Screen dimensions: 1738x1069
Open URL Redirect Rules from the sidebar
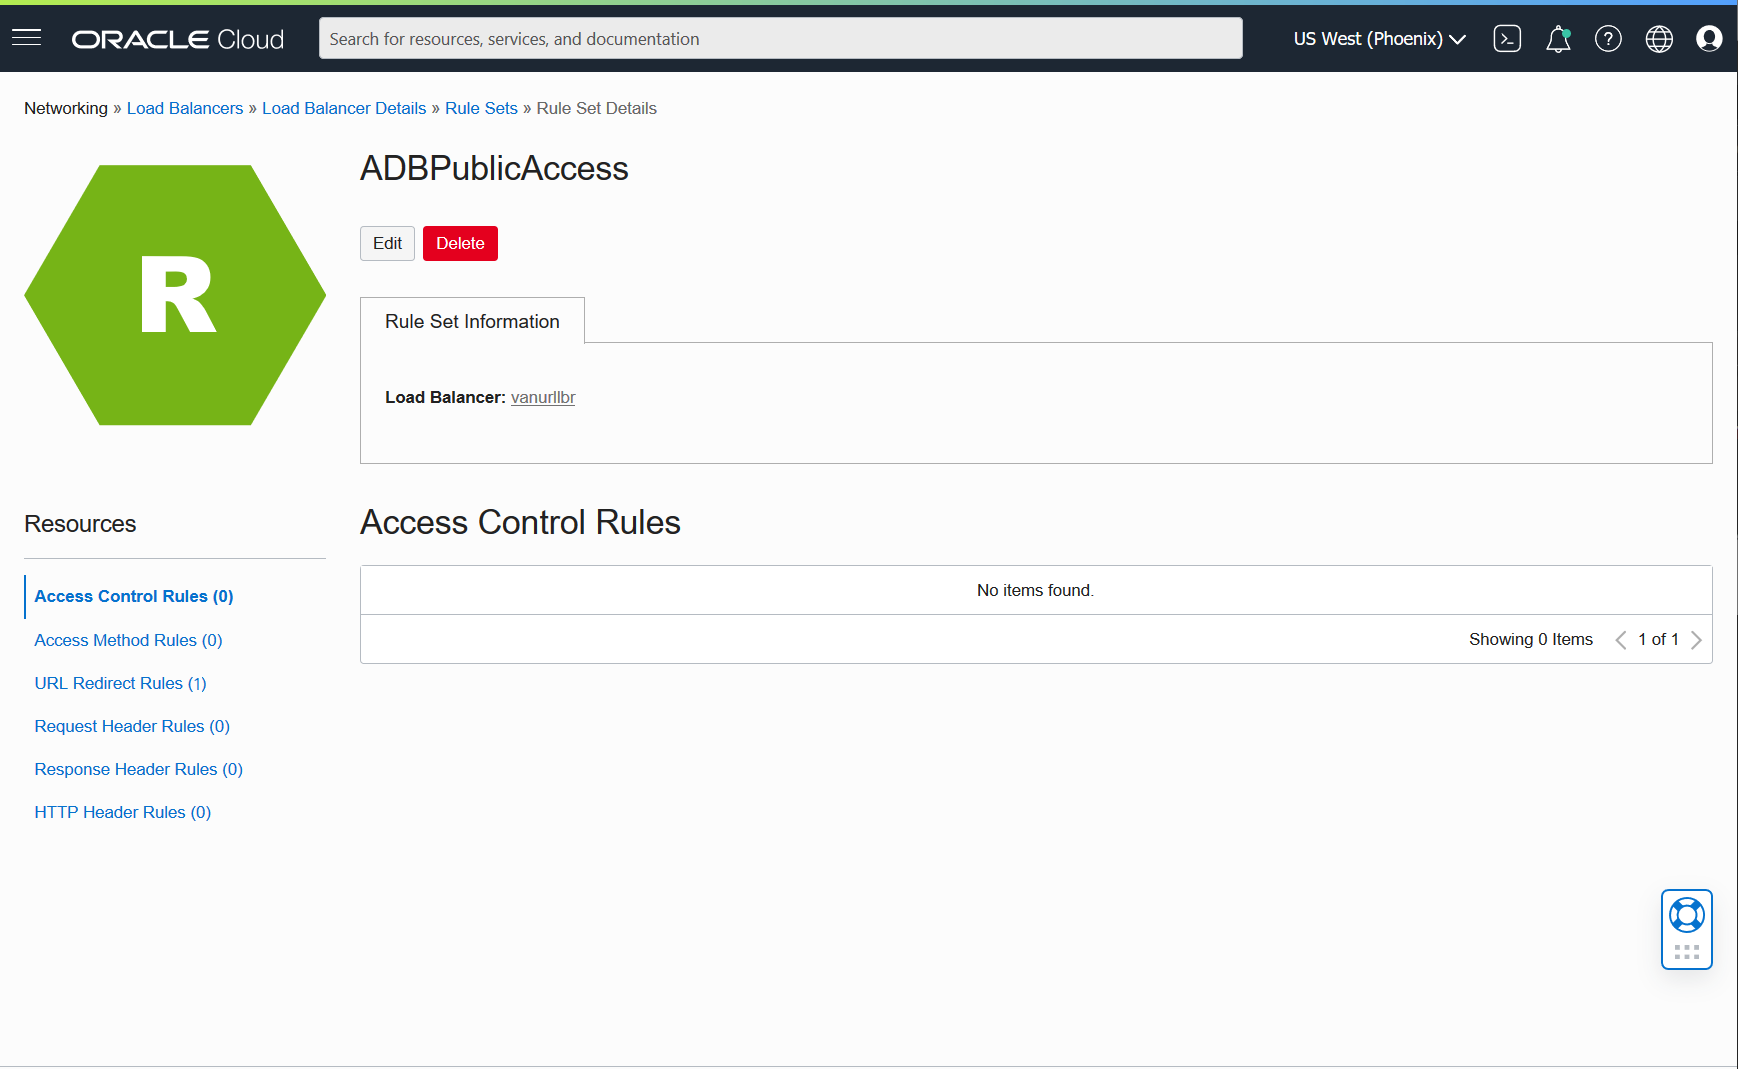[120, 683]
